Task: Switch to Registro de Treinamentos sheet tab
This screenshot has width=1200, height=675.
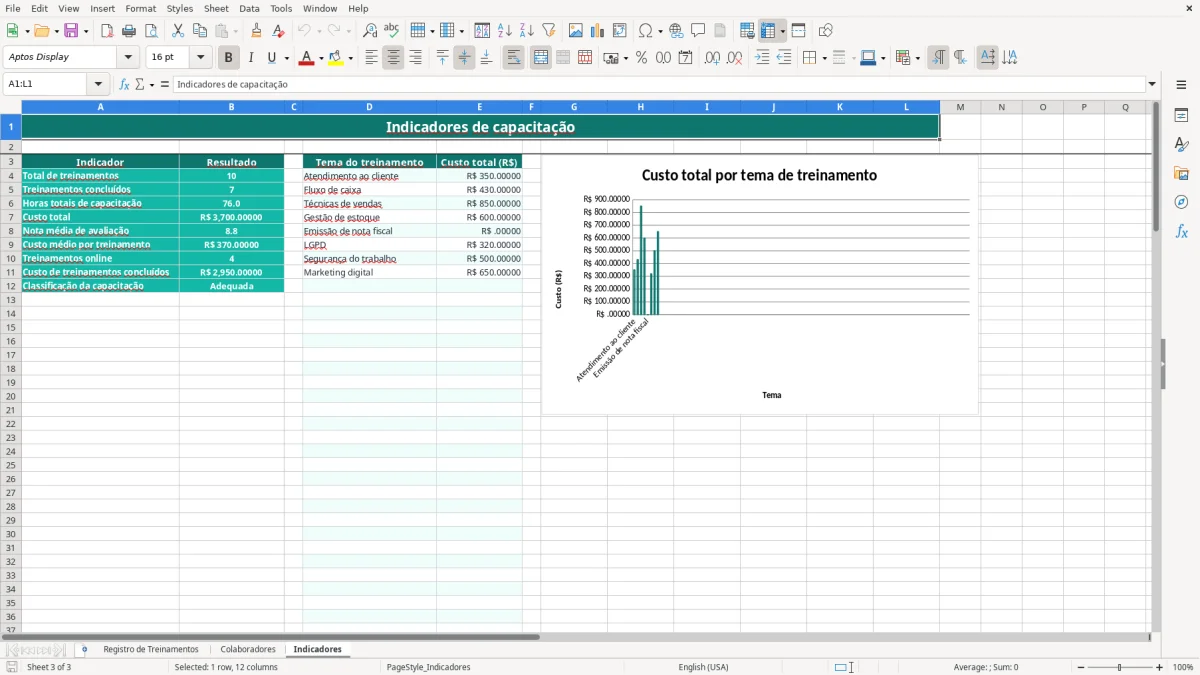Action: click(151, 650)
